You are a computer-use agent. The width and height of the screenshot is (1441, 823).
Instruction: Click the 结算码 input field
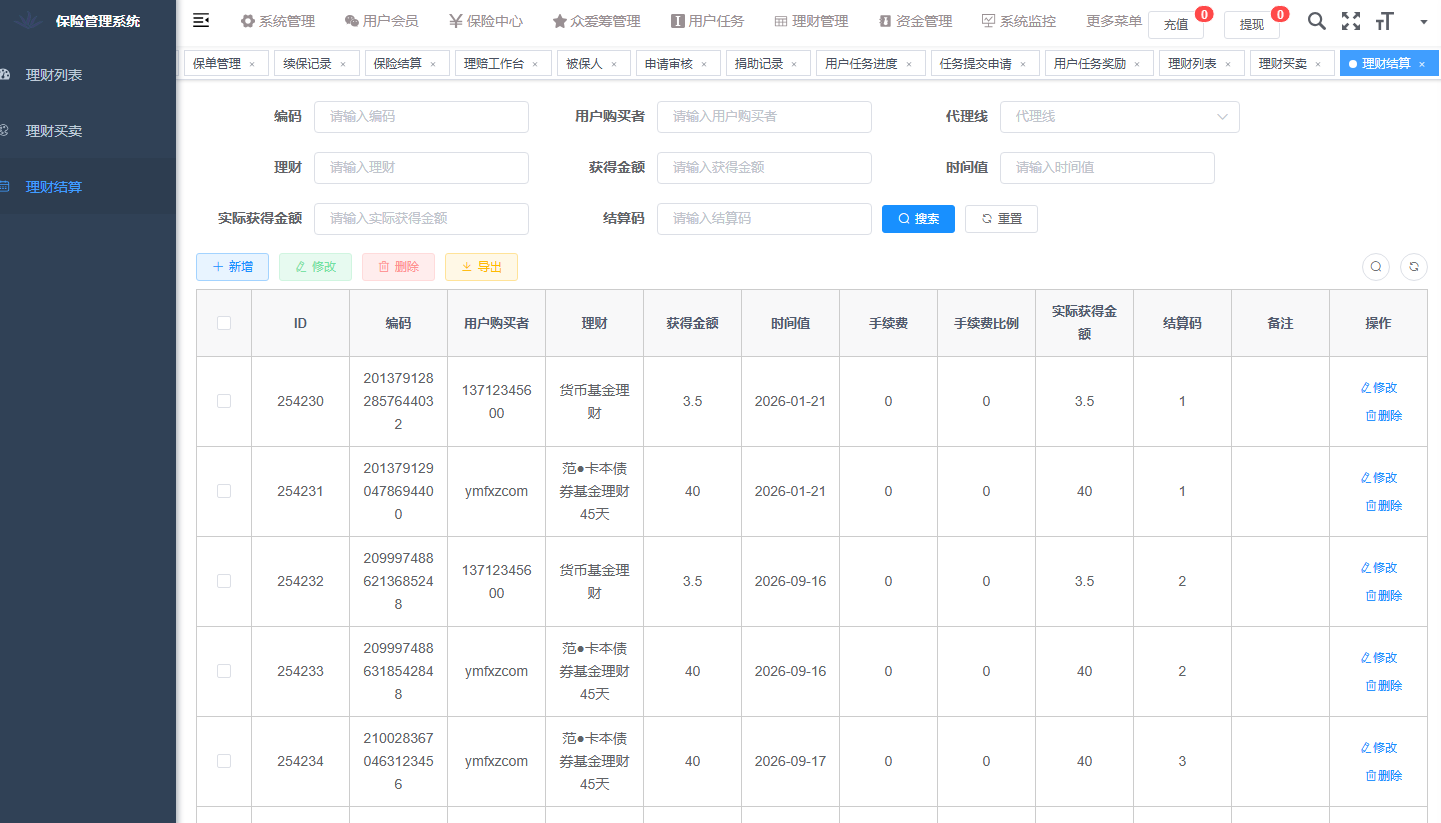(764, 219)
